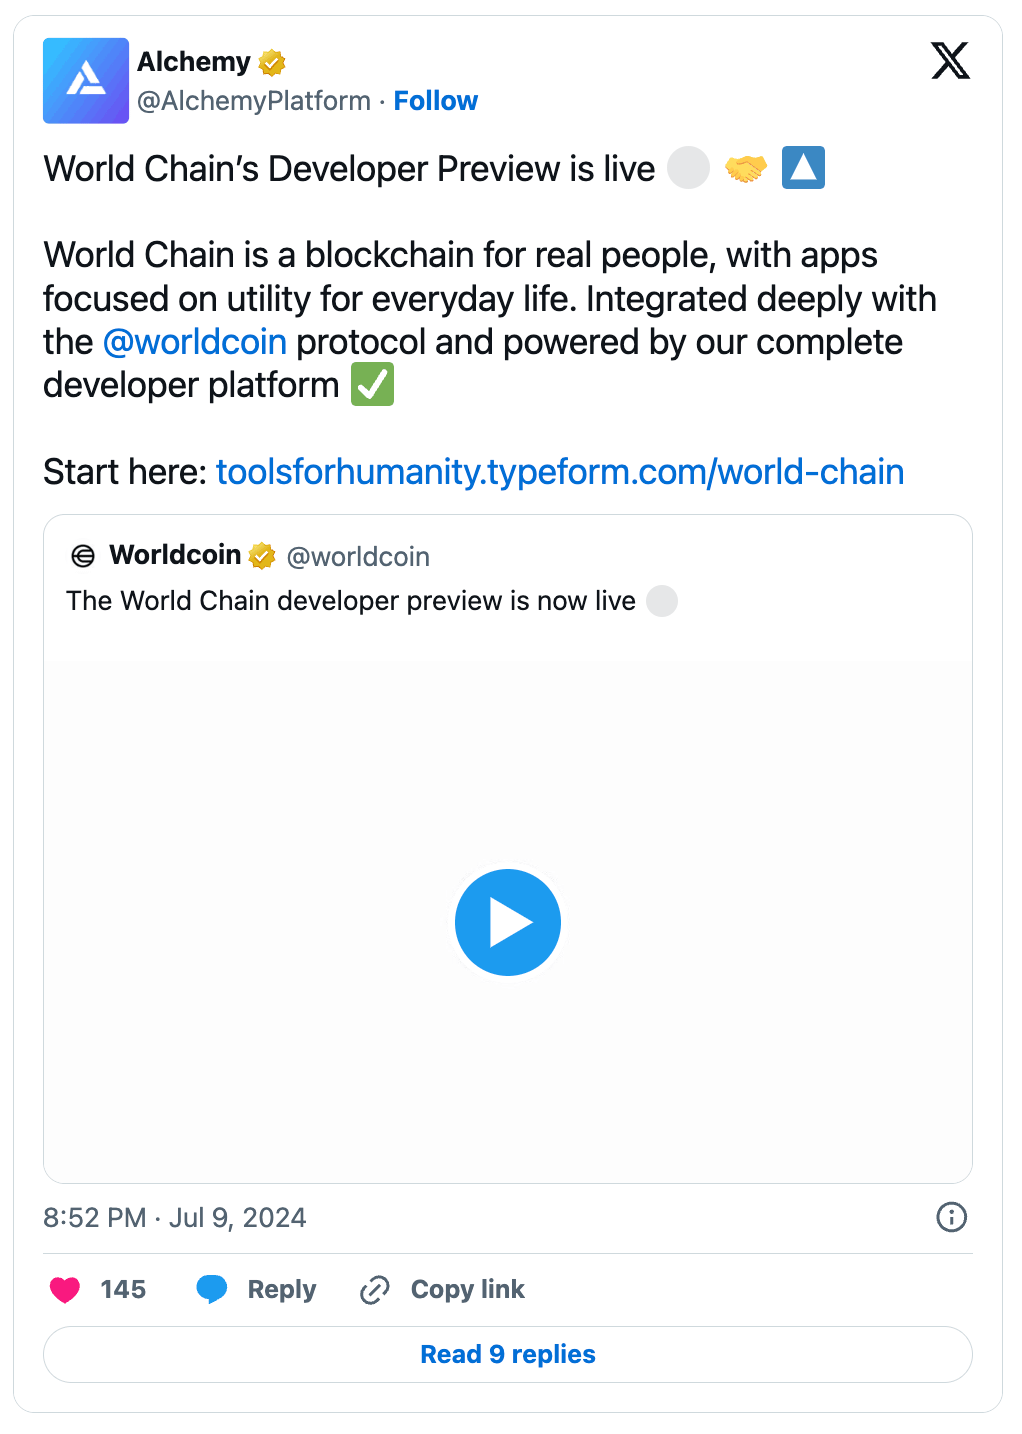Click the heart like icon
Viewport: 1022px width, 1434px height.
pos(65,1290)
